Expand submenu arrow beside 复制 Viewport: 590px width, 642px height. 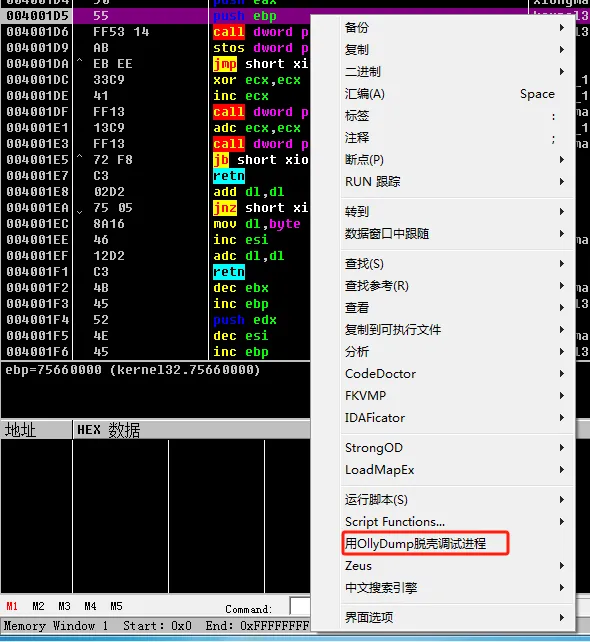[562, 50]
